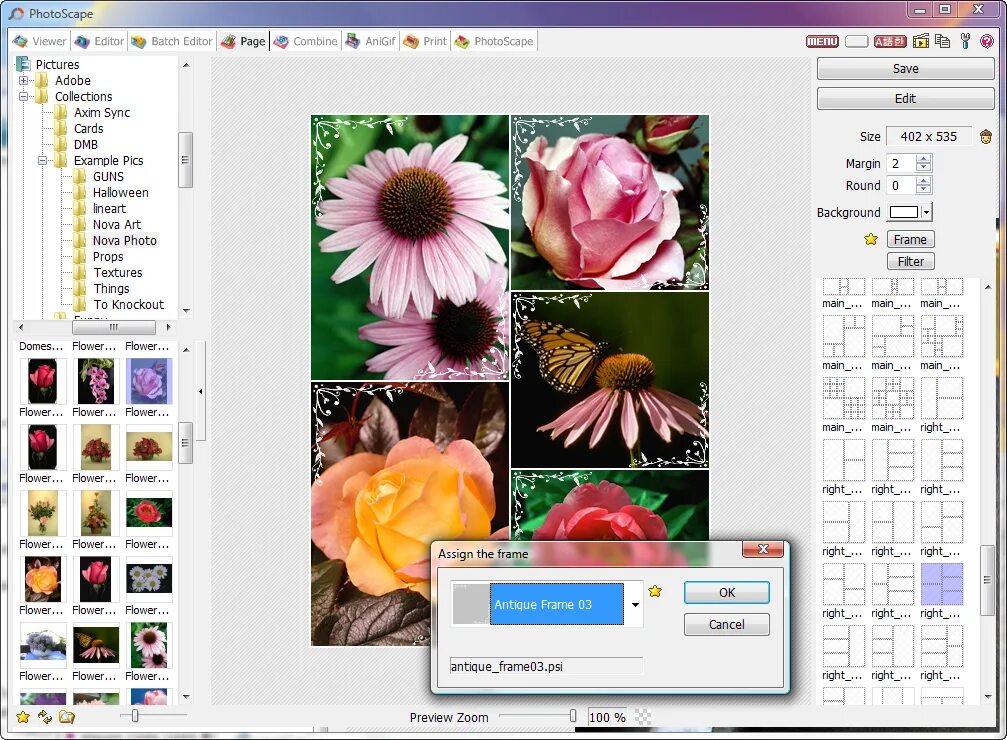Click OK in Assign the frame dialog
The image size is (1007, 740).
726,592
